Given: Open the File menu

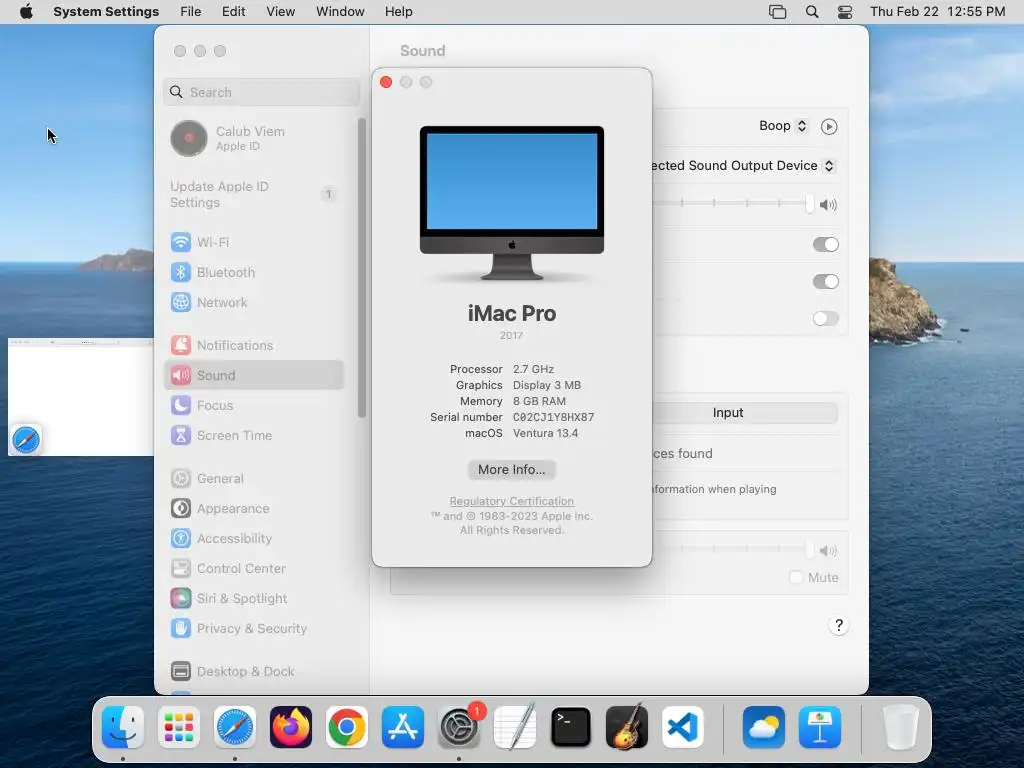Looking at the screenshot, I should (191, 12).
